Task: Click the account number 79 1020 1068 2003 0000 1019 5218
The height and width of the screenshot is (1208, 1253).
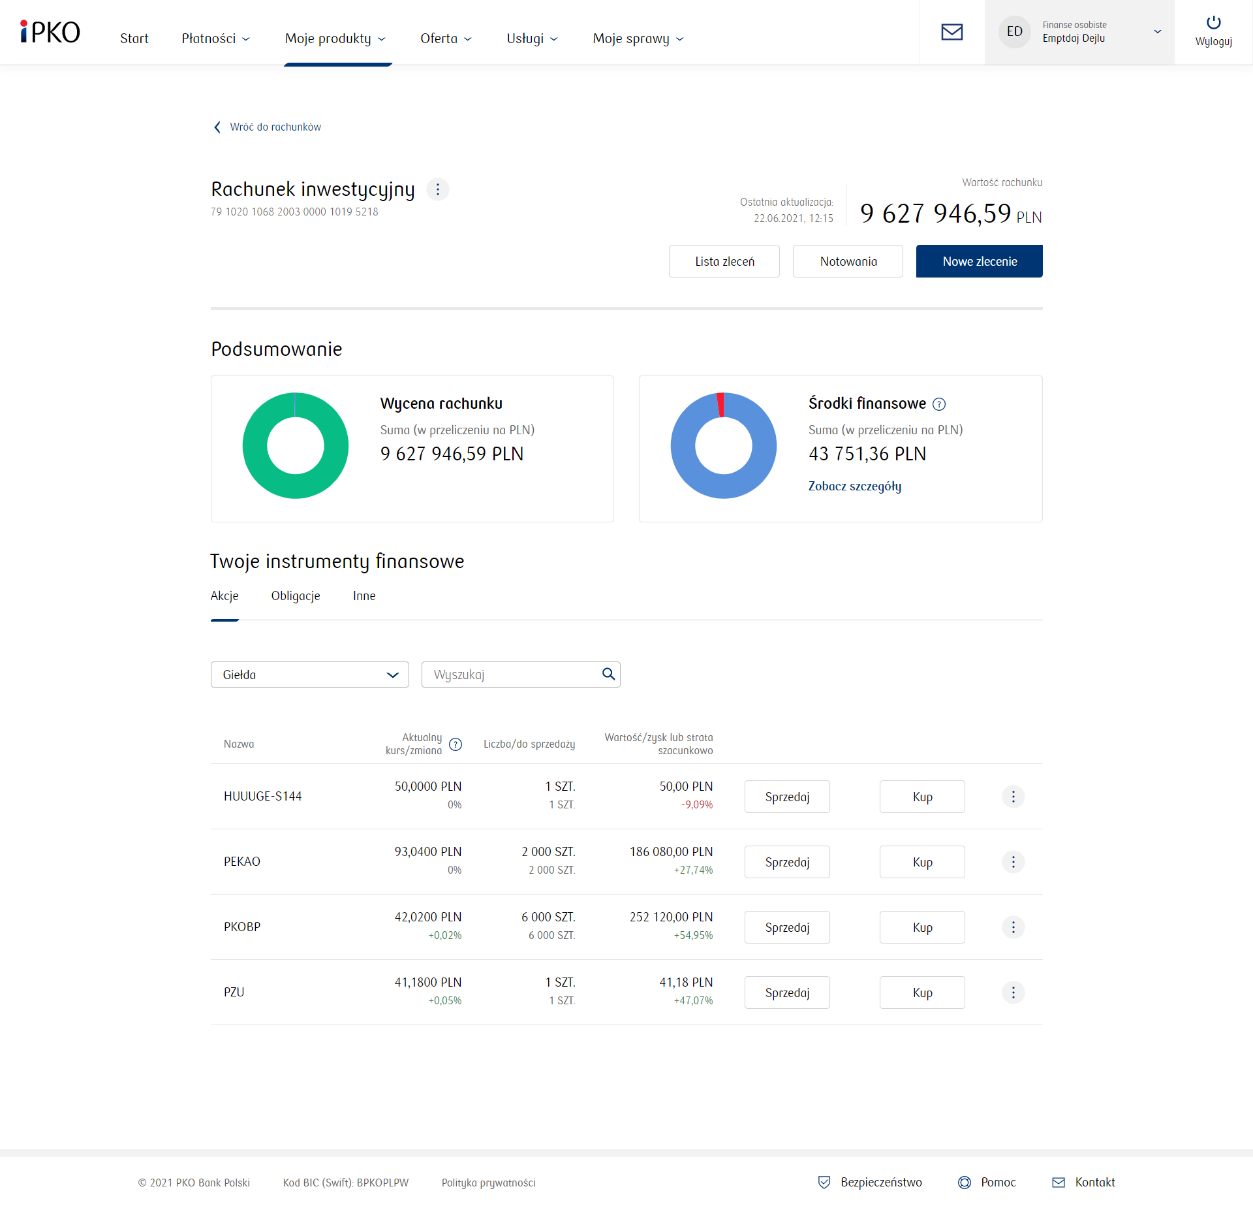Action: tap(295, 212)
